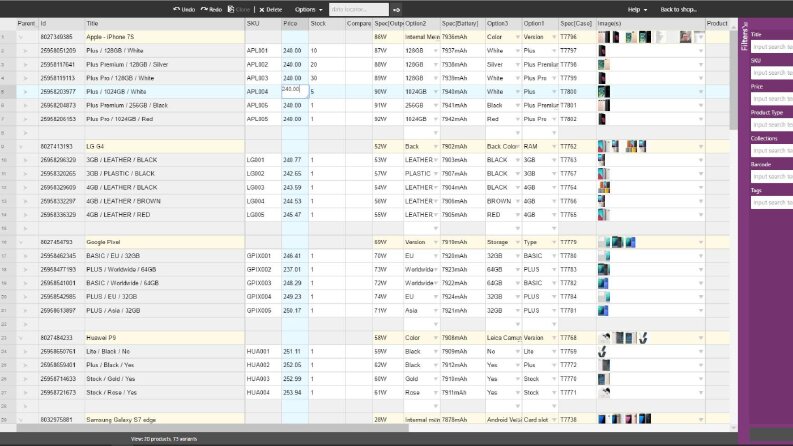This screenshot has height=446, width=793.
Task: Click the Title column header
Action: (x=164, y=24)
